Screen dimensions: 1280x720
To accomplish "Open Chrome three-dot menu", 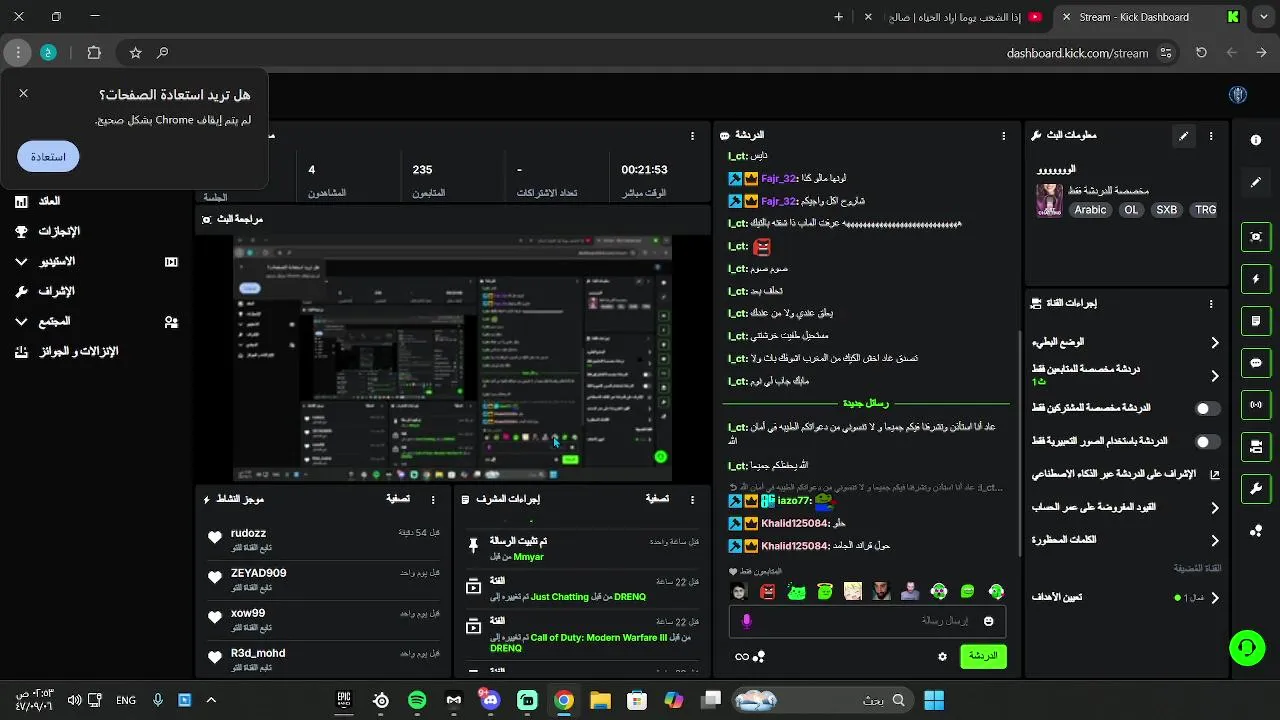I will tap(18, 53).
